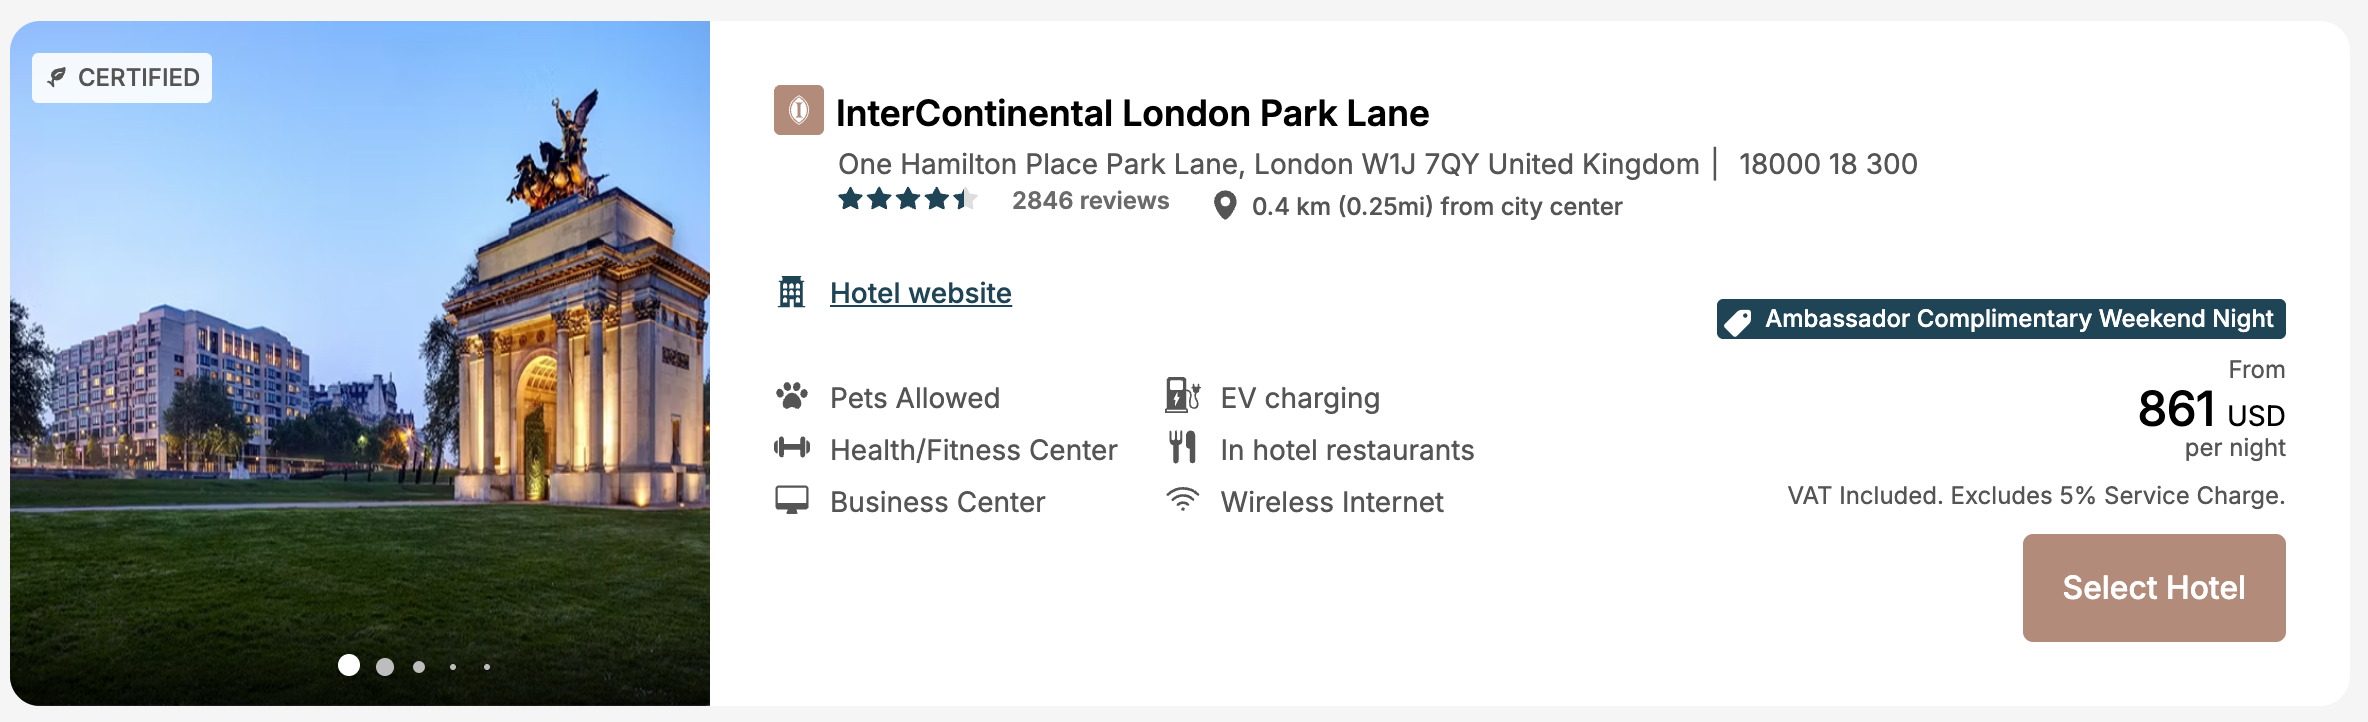
Task: Click the location pin near city center distance
Action: tap(1225, 206)
